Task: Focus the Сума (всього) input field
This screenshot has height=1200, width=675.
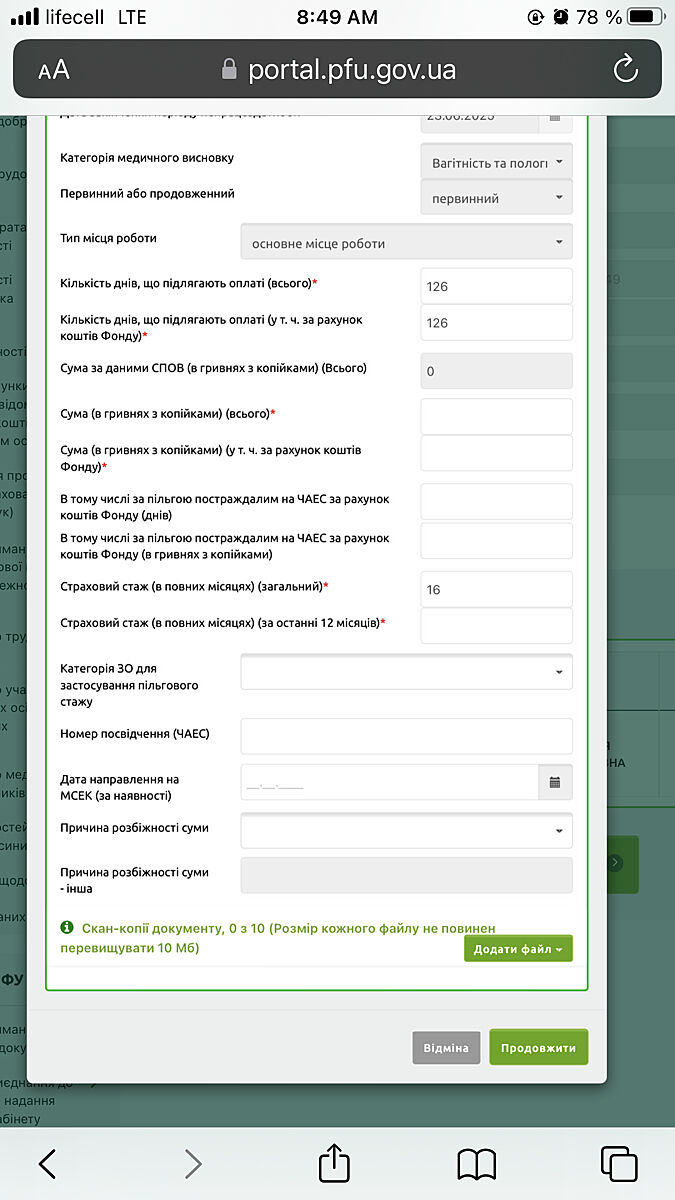Action: point(496,416)
